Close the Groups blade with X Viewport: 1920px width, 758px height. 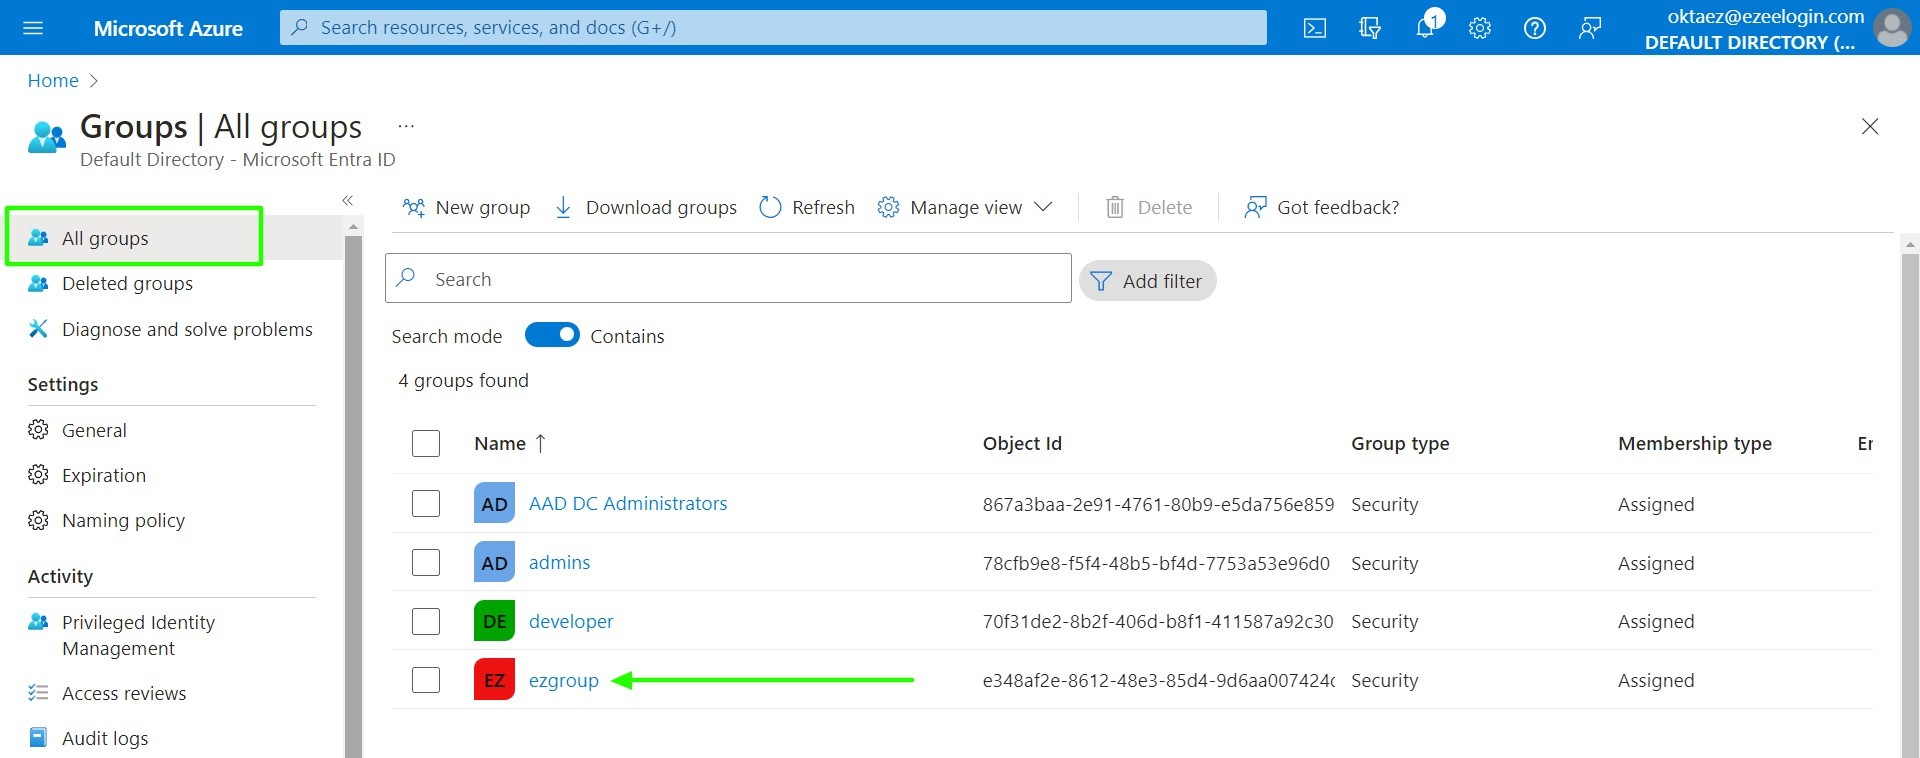(1870, 126)
